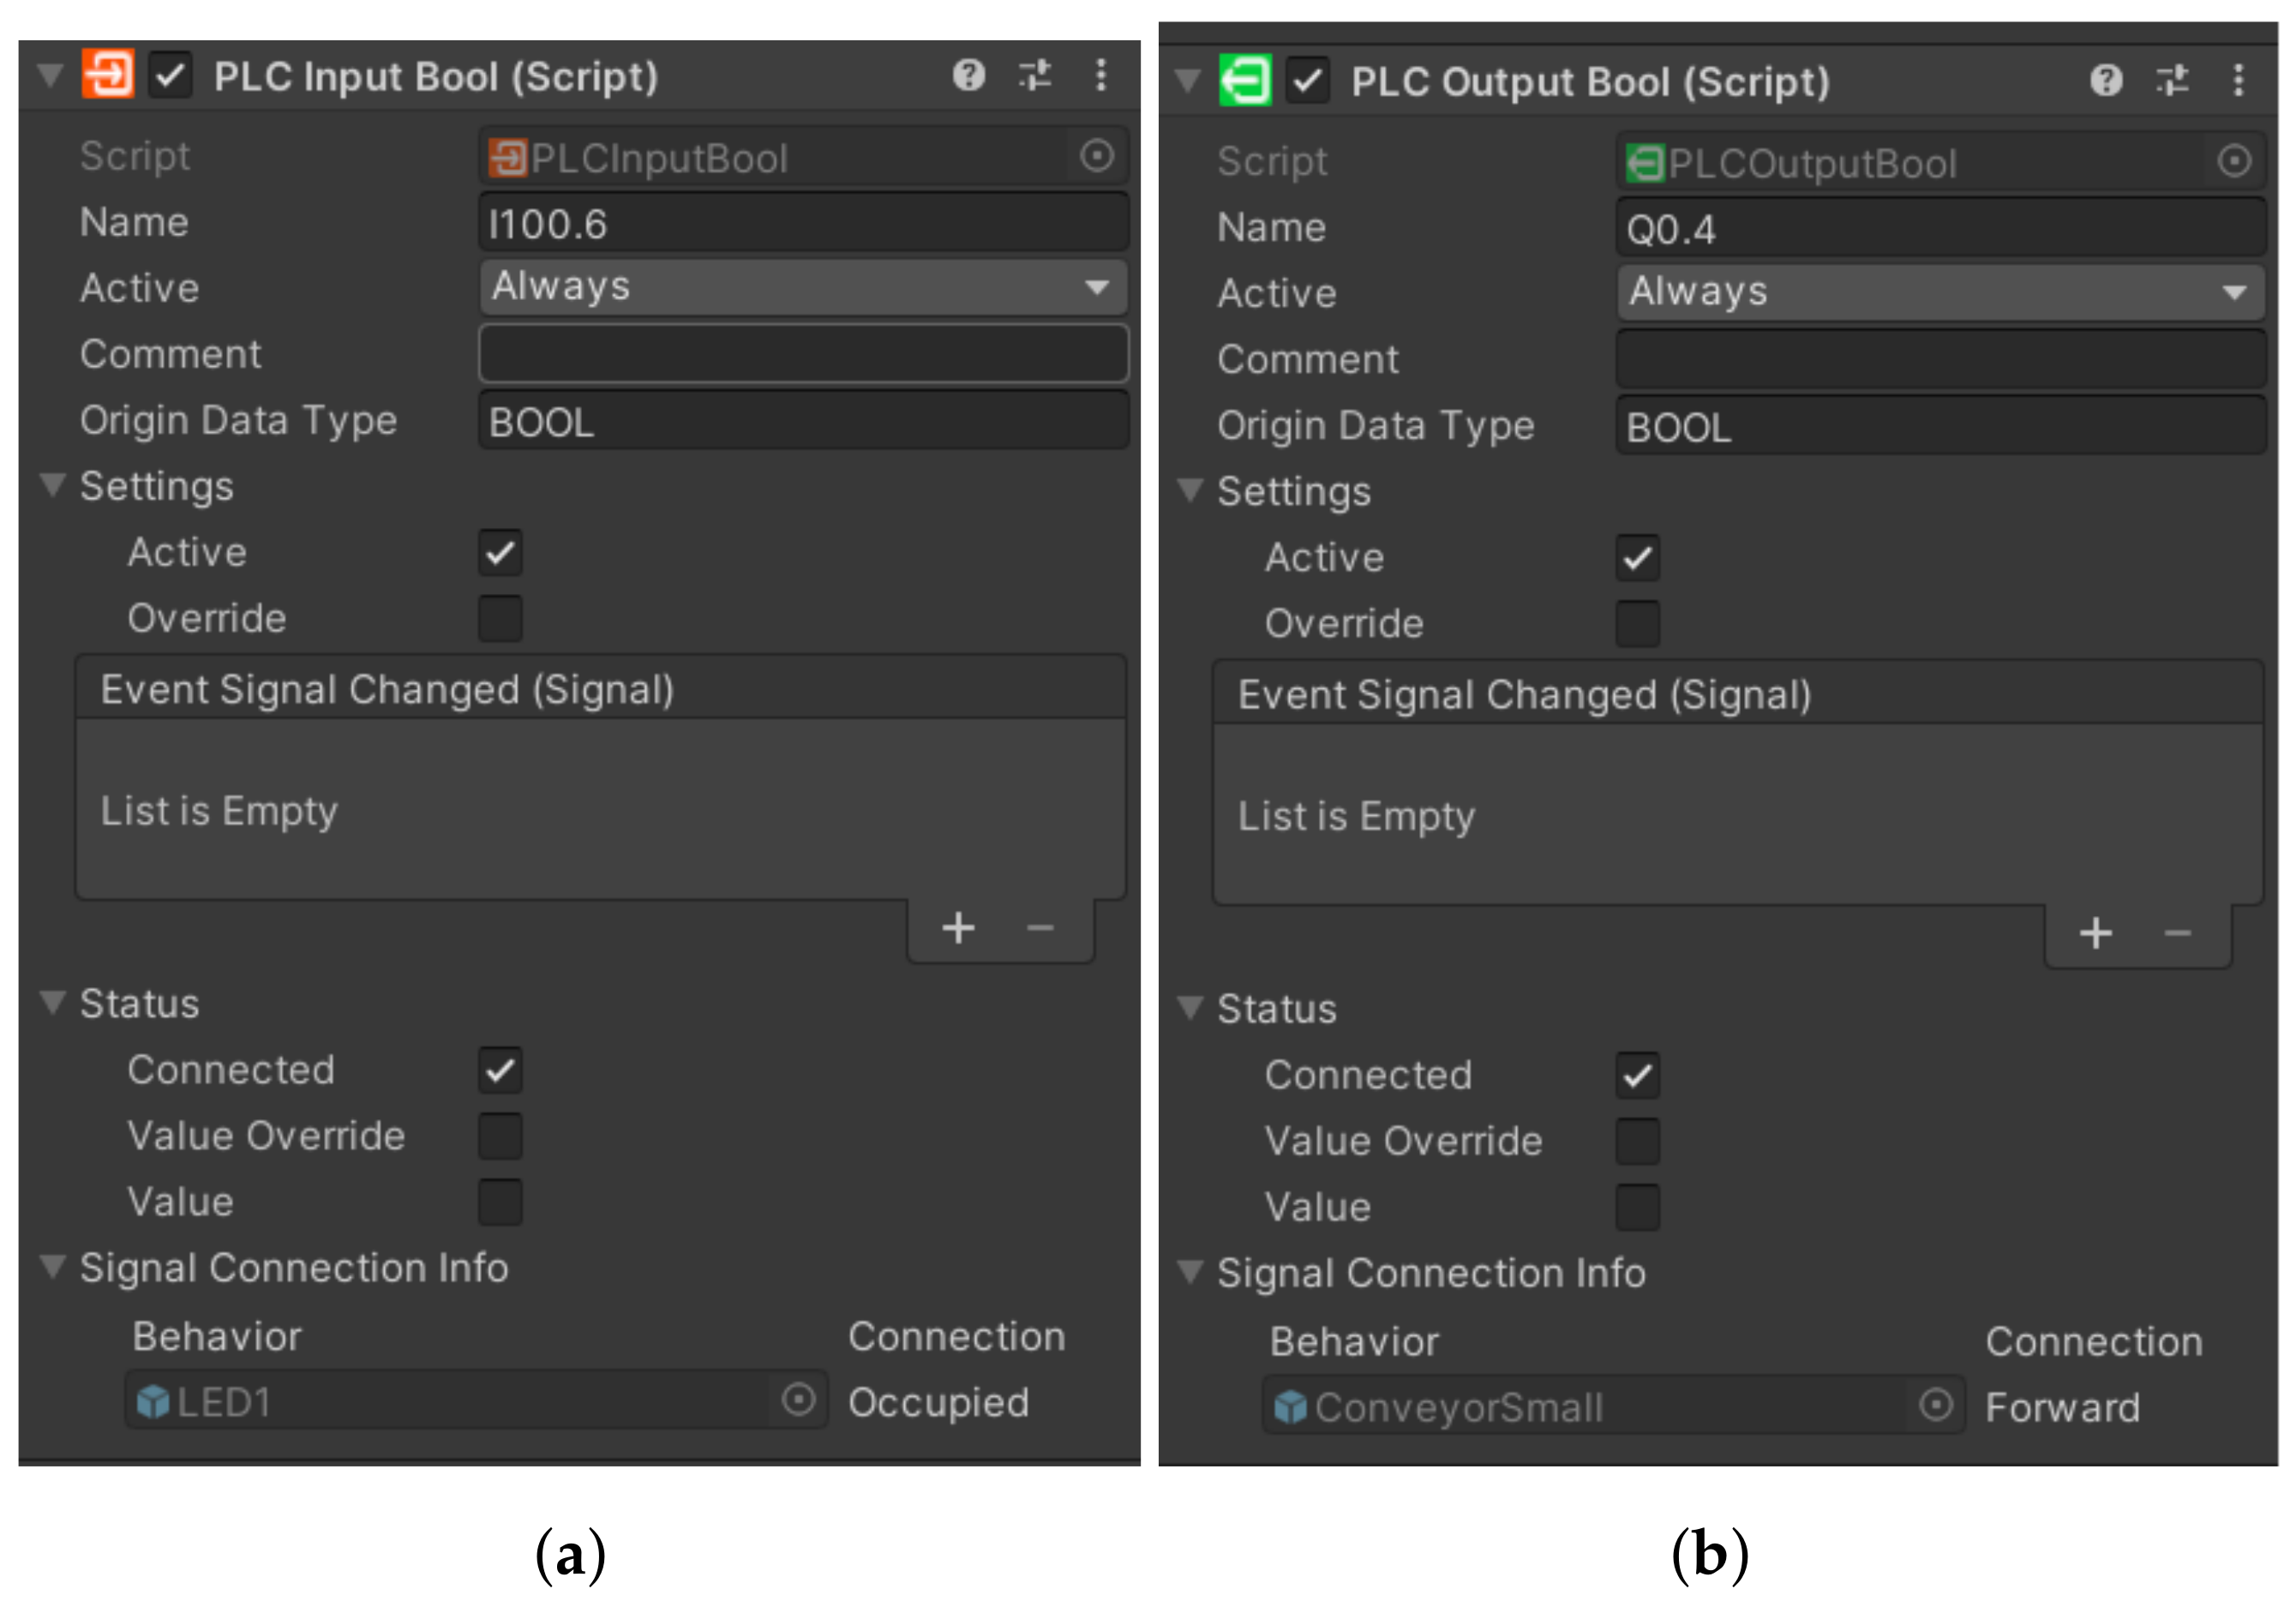
Task: Click object picker next to PLCInputBool script
Action: [1097, 156]
